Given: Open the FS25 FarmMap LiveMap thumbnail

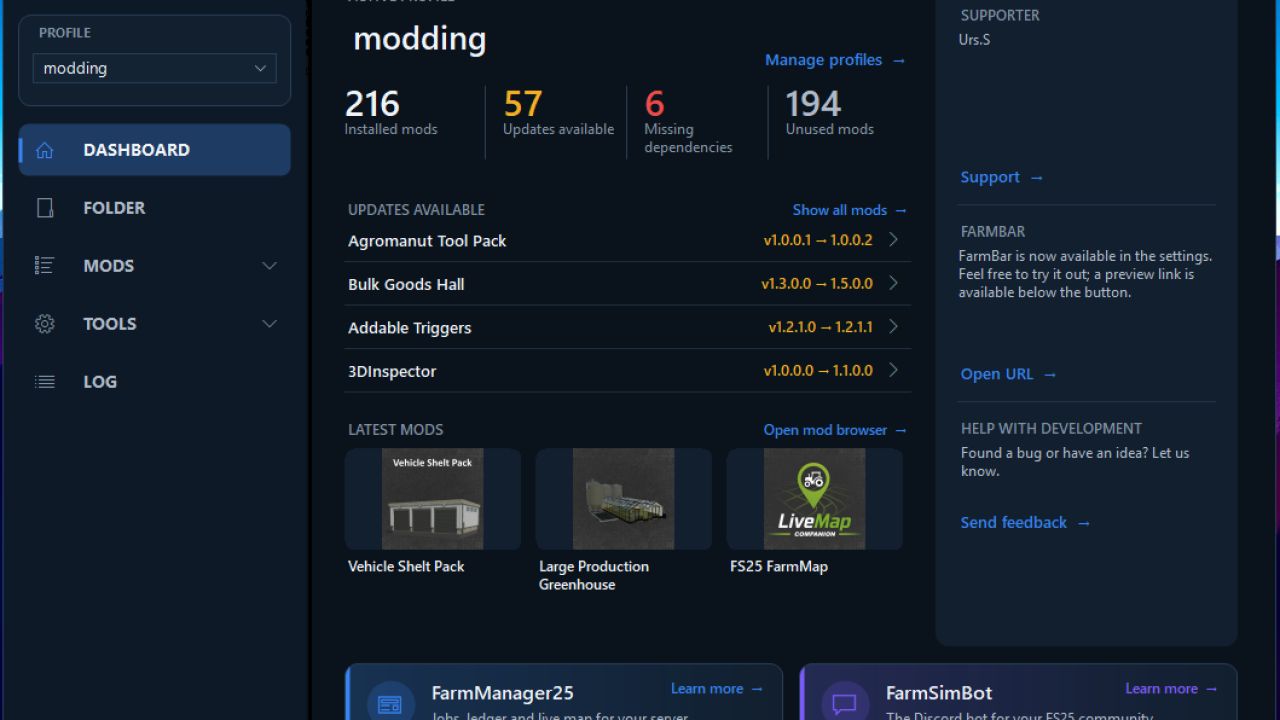Looking at the screenshot, I should (x=815, y=499).
